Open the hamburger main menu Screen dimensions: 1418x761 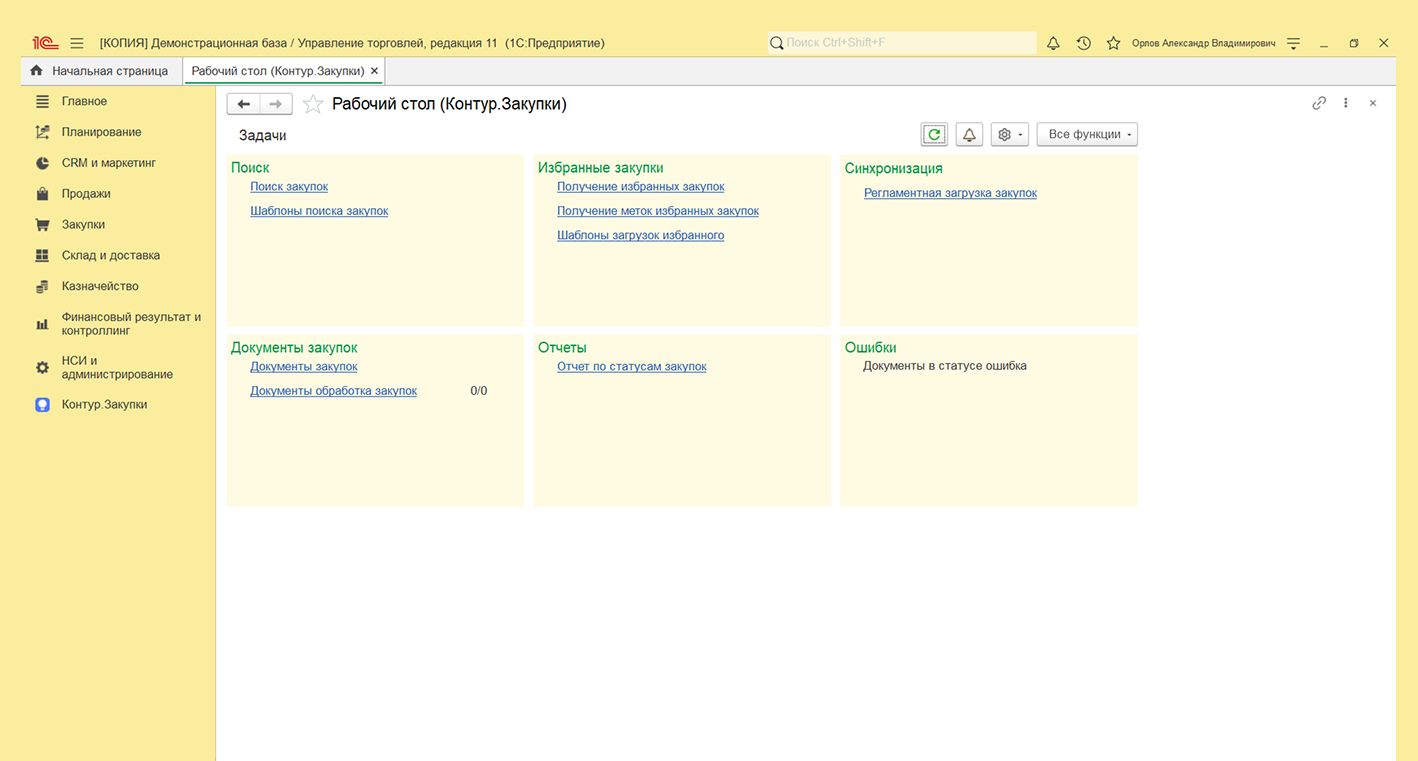(x=77, y=43)
